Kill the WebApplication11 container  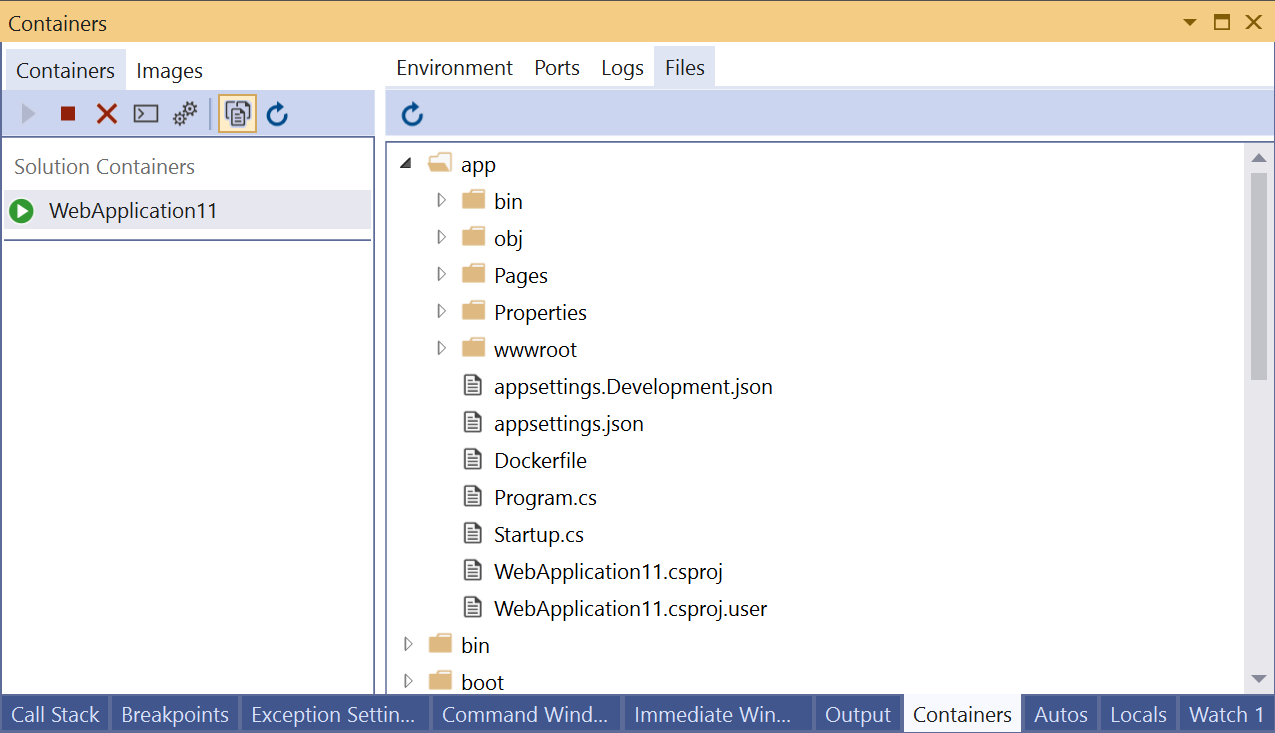coord(106,113)
